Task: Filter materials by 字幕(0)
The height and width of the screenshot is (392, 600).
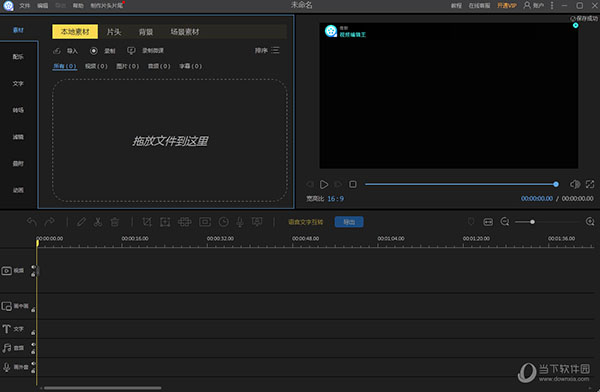Action: tap(191, 66)
